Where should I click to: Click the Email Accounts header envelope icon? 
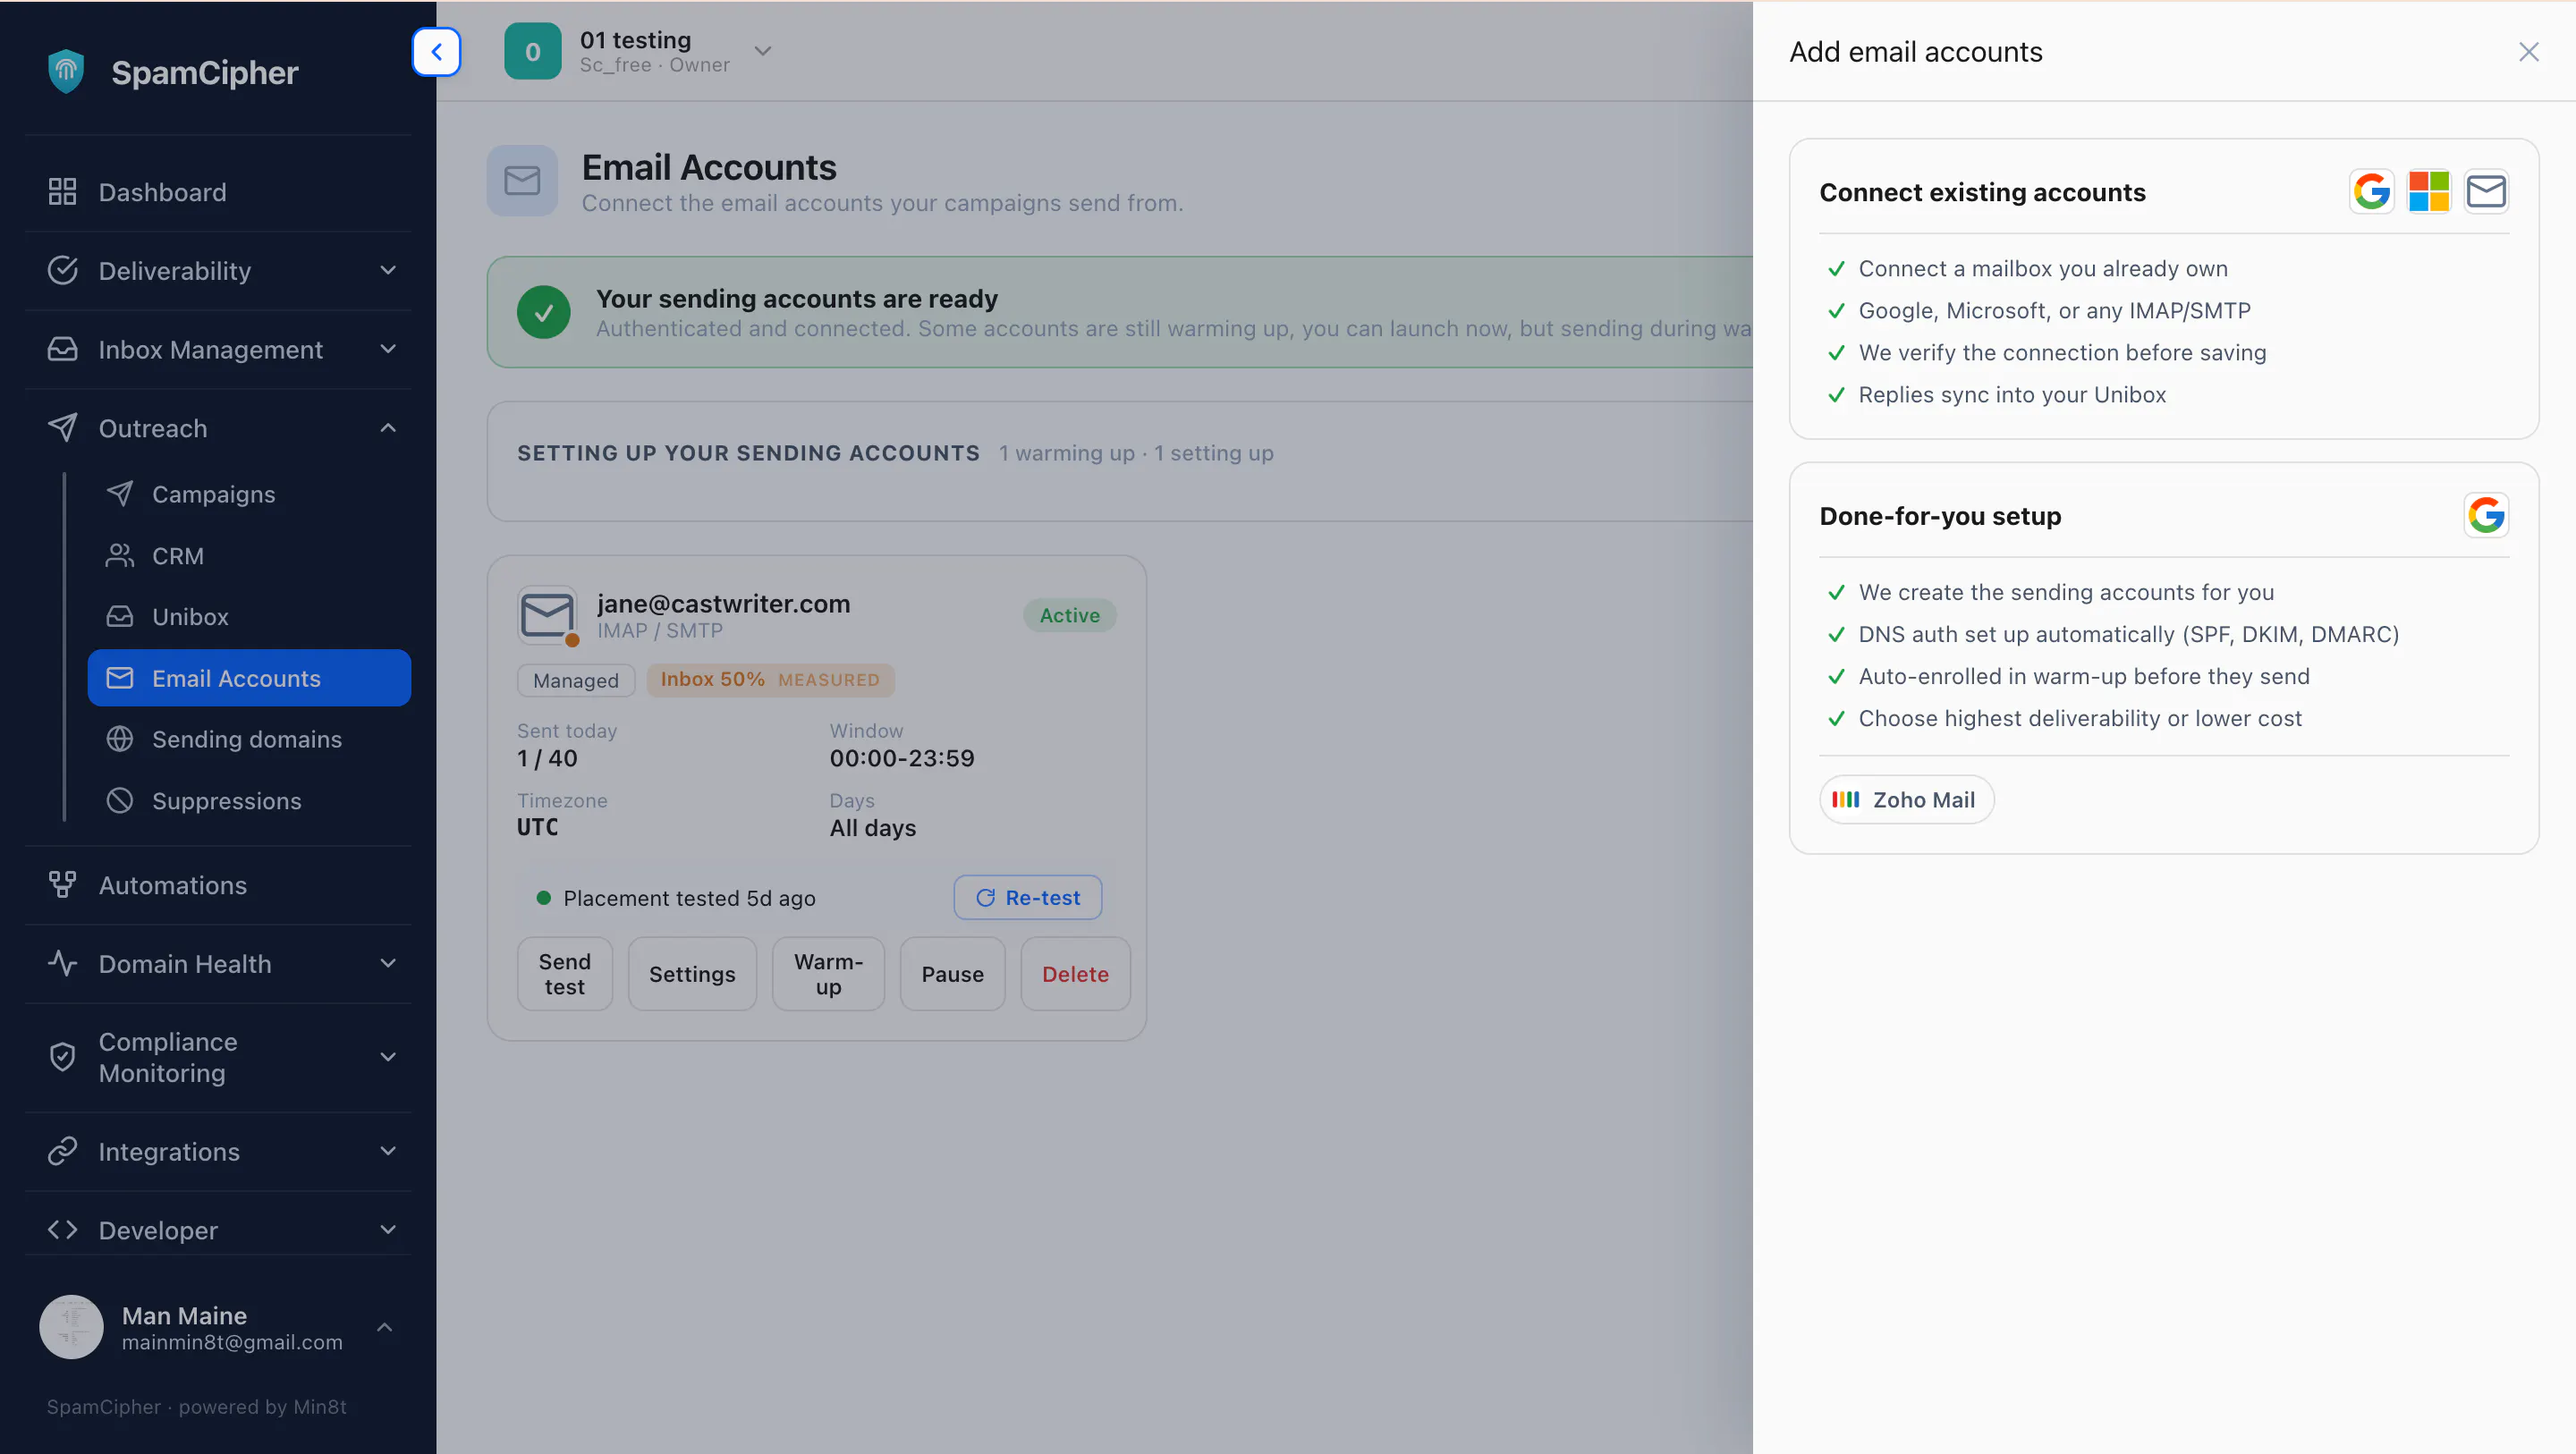click(522, 181)
